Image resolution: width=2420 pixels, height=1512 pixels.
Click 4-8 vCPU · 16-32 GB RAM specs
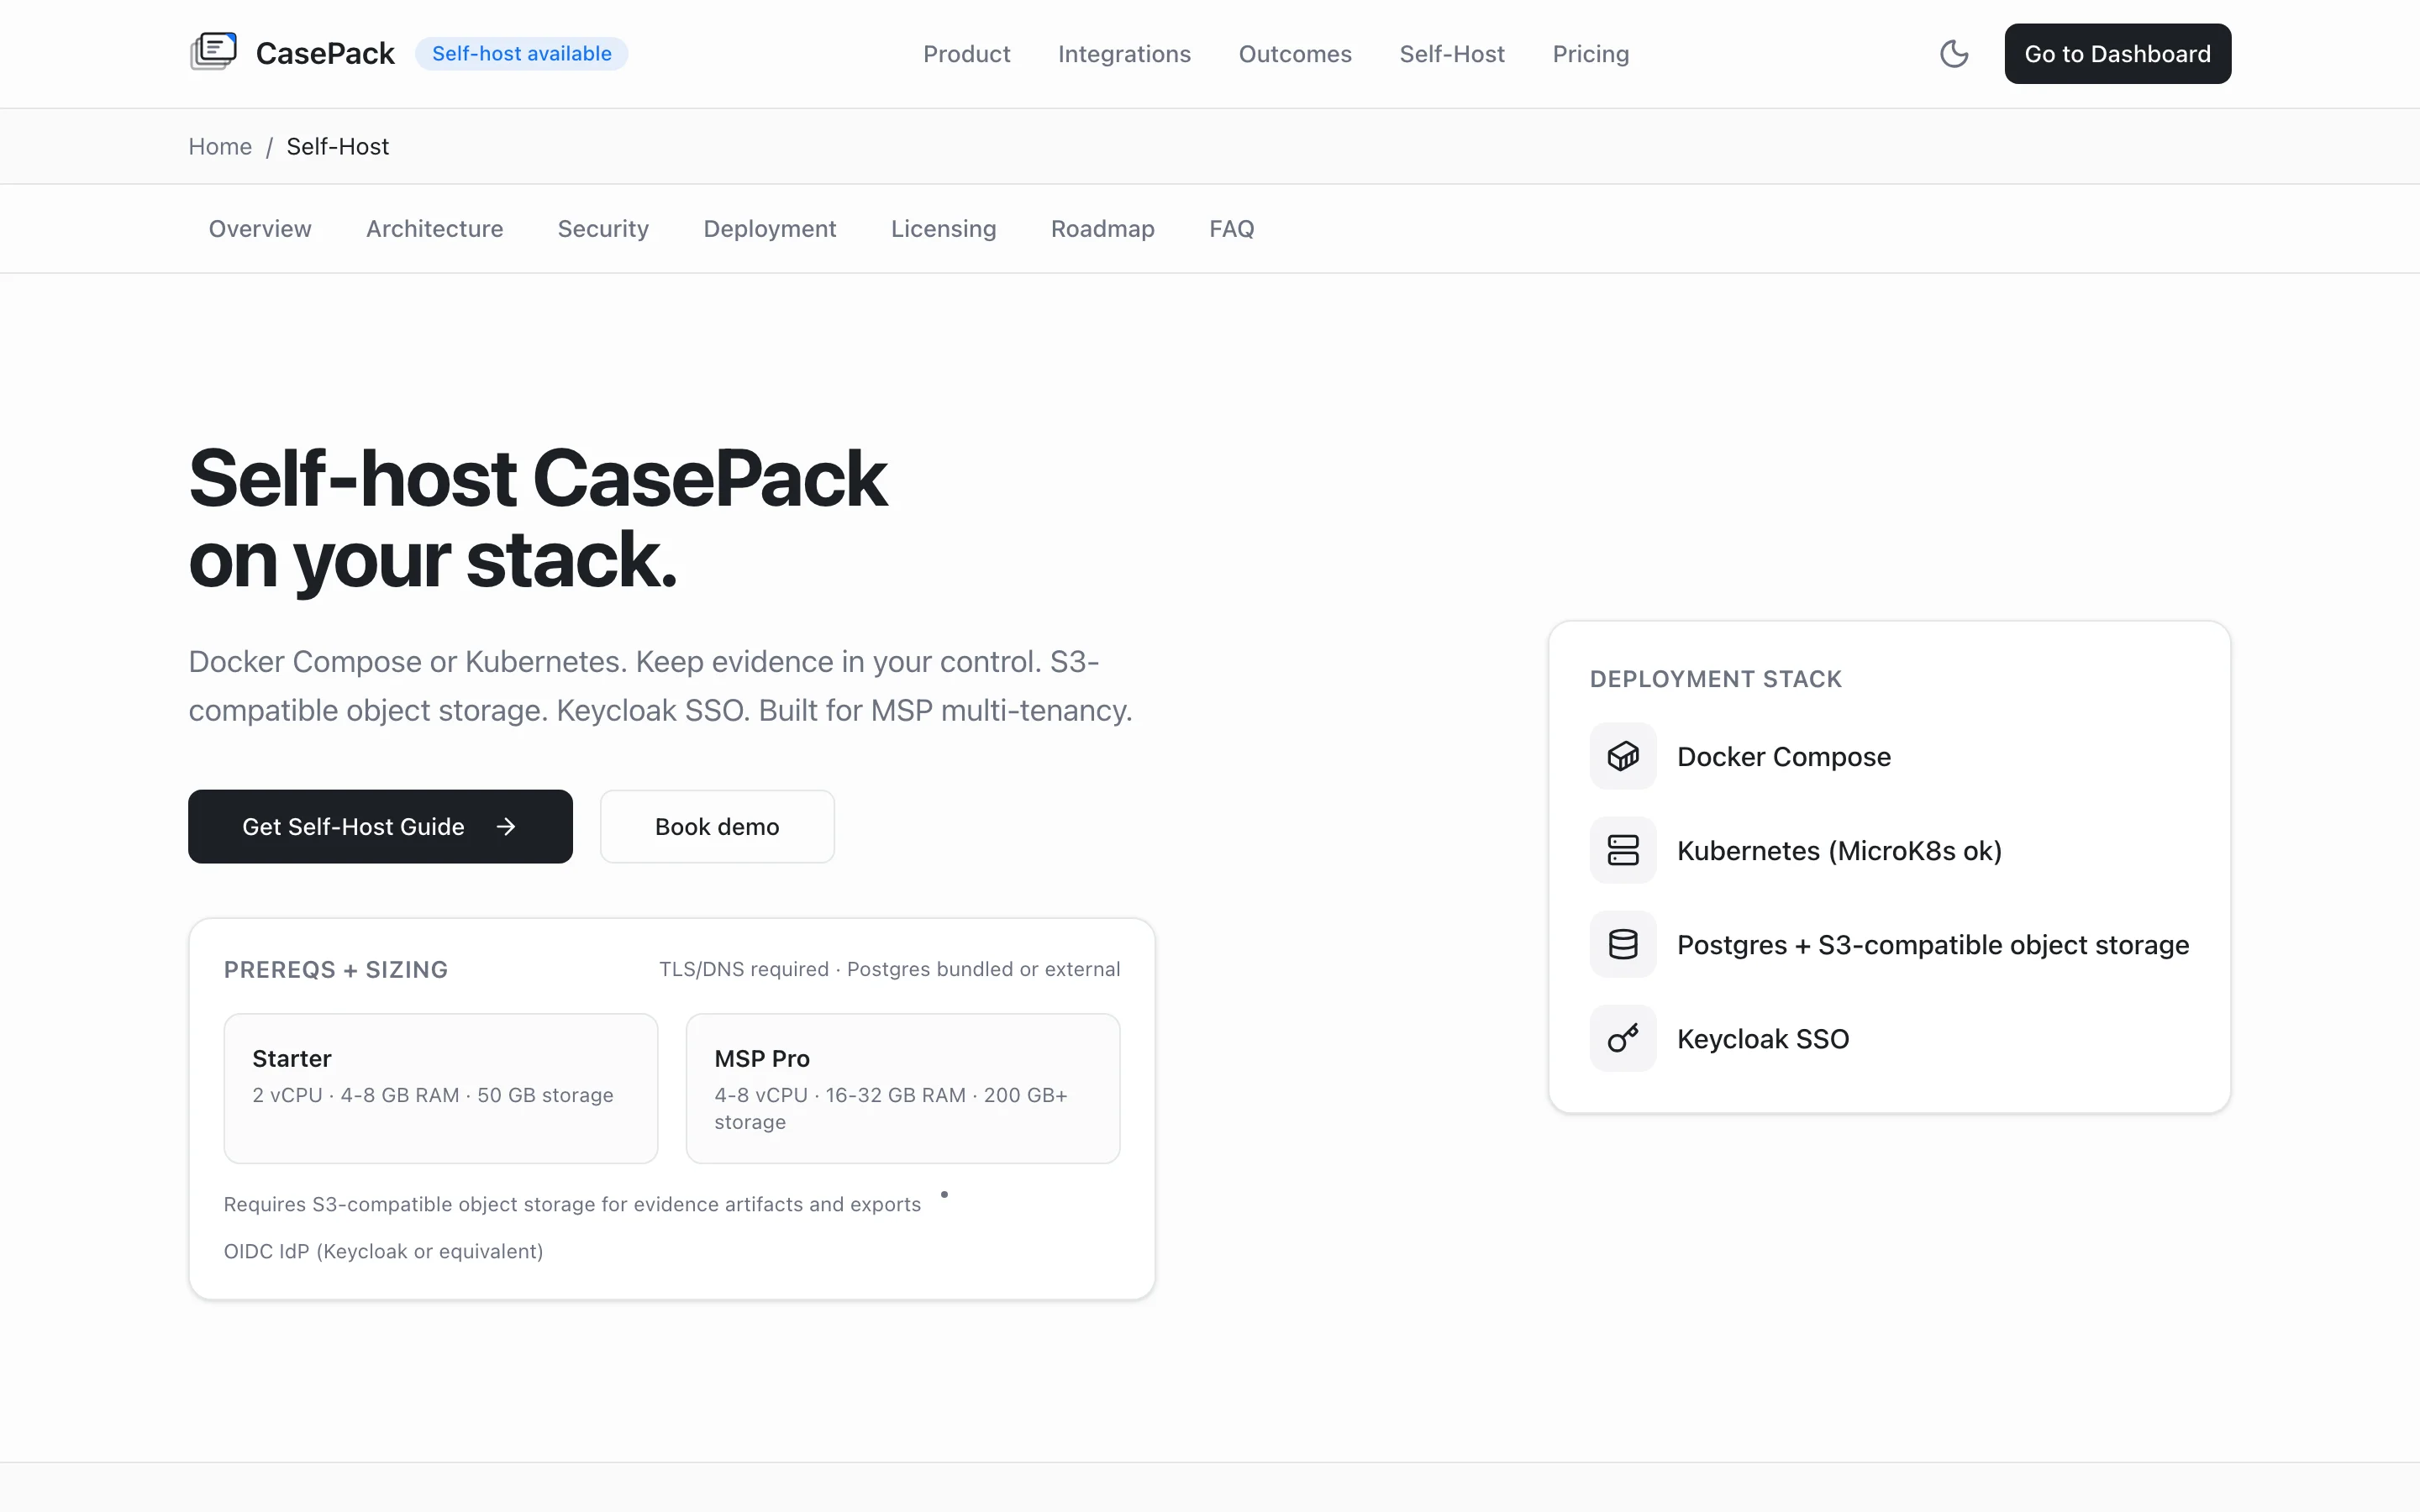(890, 1108)
